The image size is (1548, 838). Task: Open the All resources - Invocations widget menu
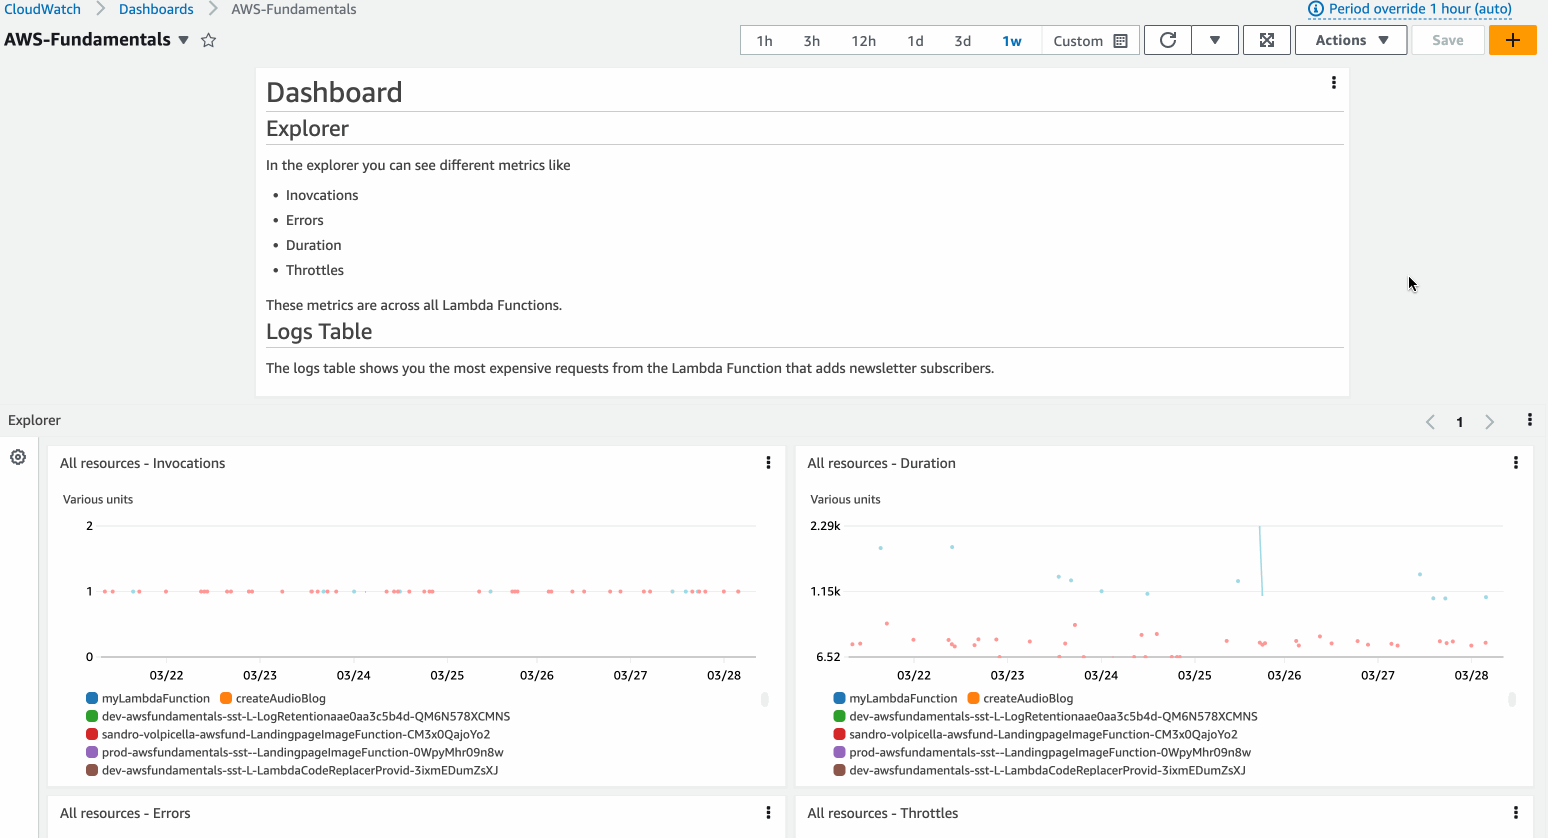tap(768, 462)
